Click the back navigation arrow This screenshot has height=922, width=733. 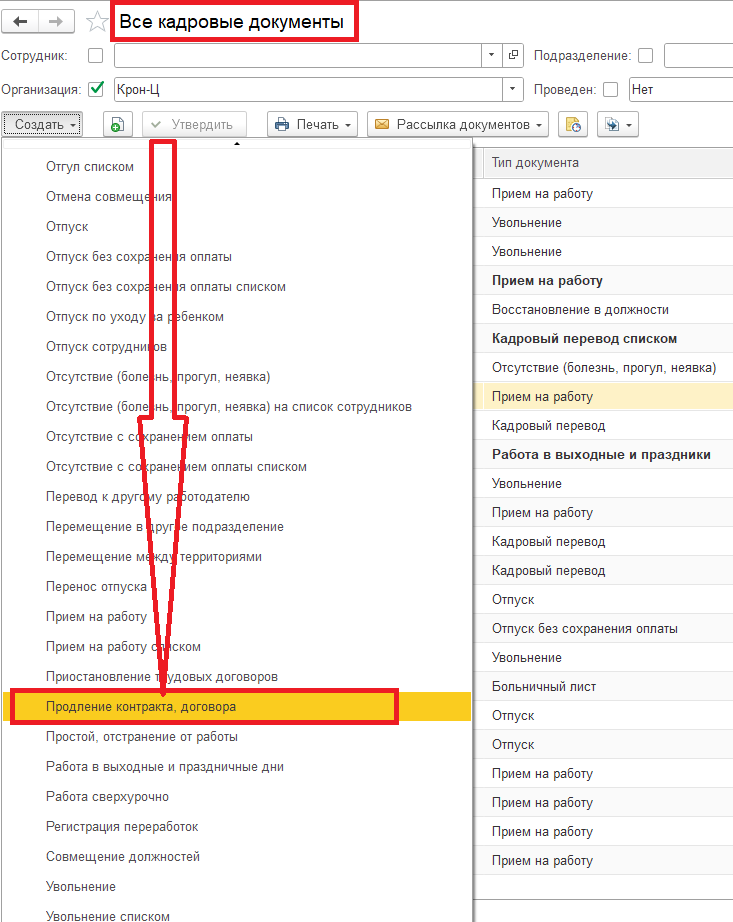pos(21,21)
